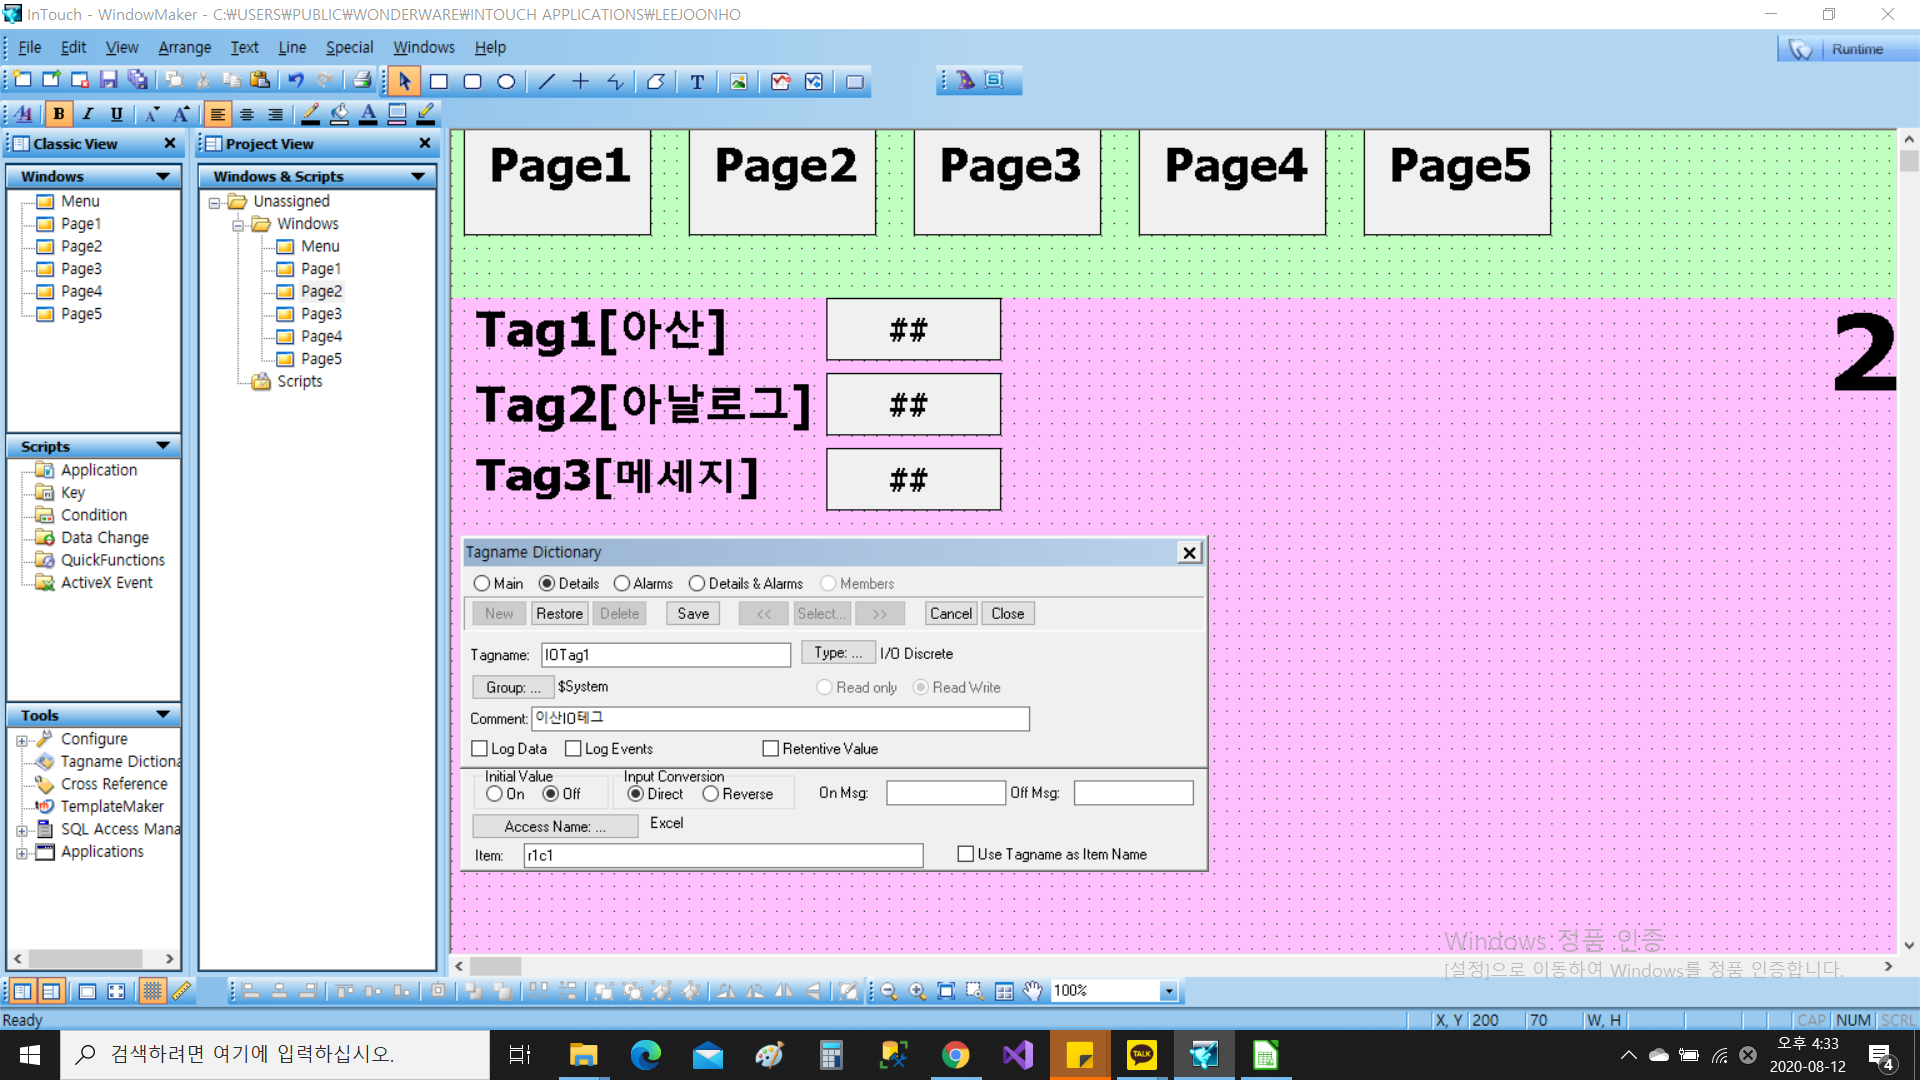Click the Undo arrow icon
The height and width of the screenshot is (1080, 1920).
[296, 81]
